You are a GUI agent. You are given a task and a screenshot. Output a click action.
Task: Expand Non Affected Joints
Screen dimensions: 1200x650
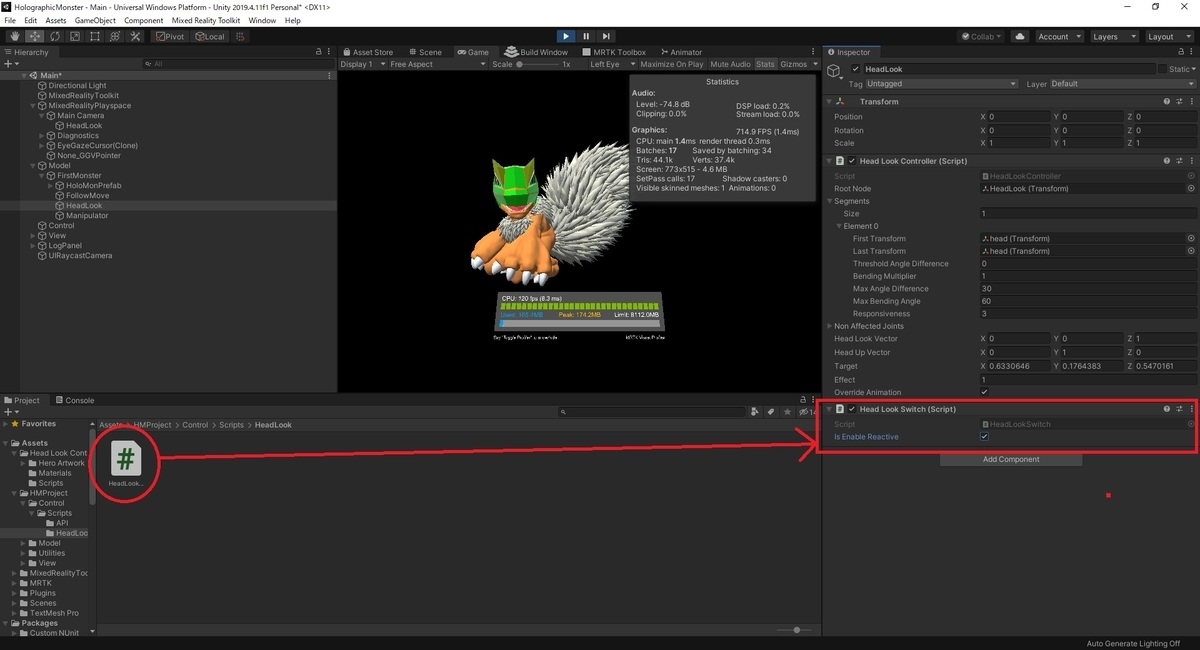point(830,326)
